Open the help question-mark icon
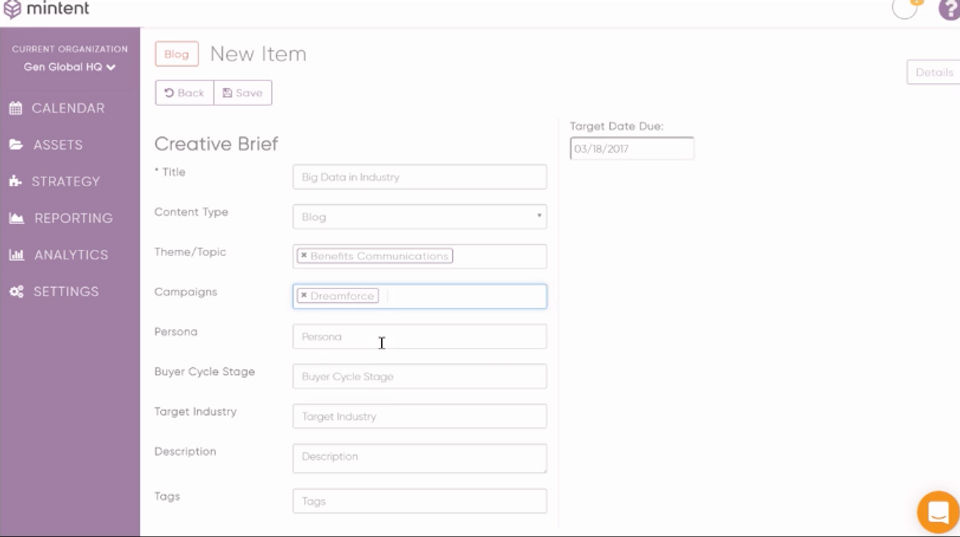The image size is (960, 537). [x=949, y=9]
